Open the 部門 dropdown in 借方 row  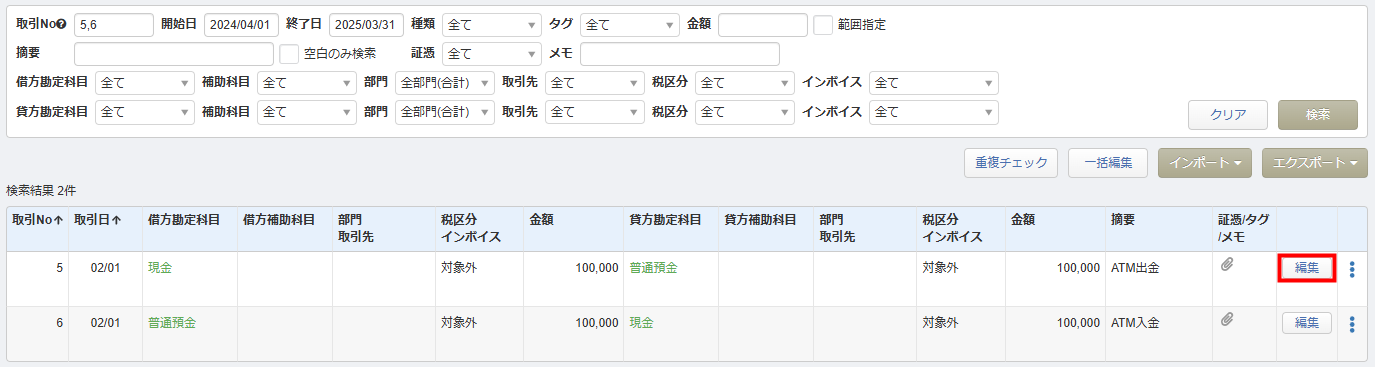(x=445, y=83)
